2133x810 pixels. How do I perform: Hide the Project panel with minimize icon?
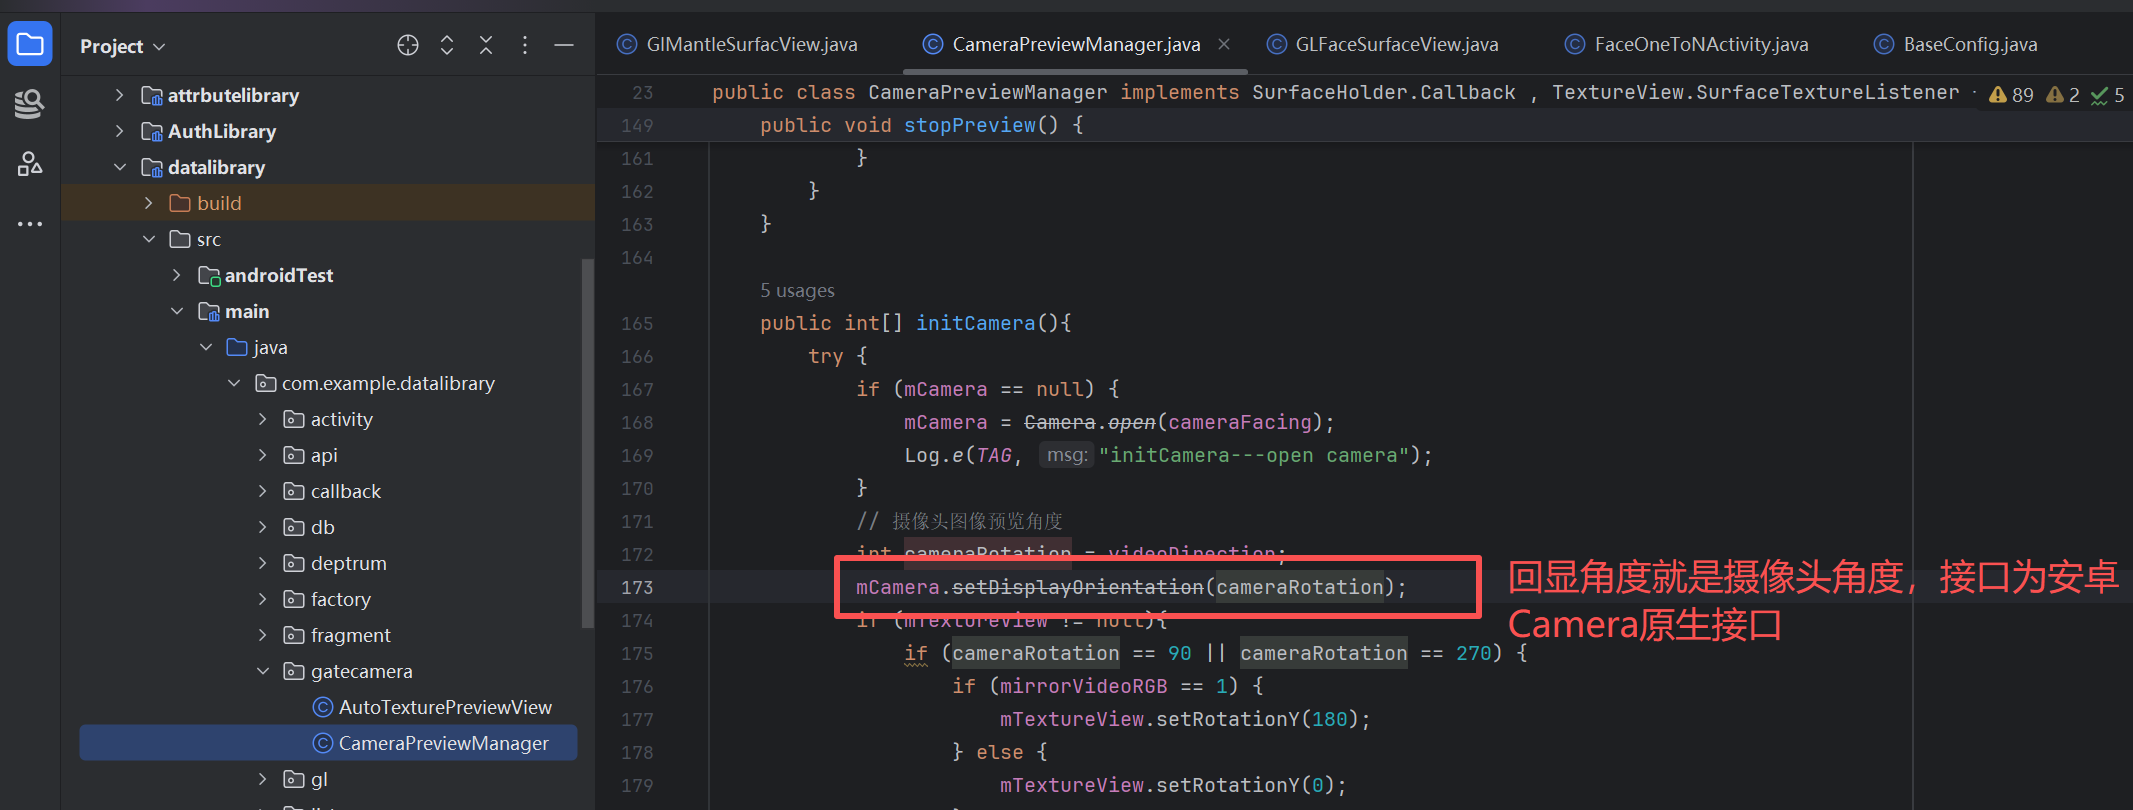564,45
